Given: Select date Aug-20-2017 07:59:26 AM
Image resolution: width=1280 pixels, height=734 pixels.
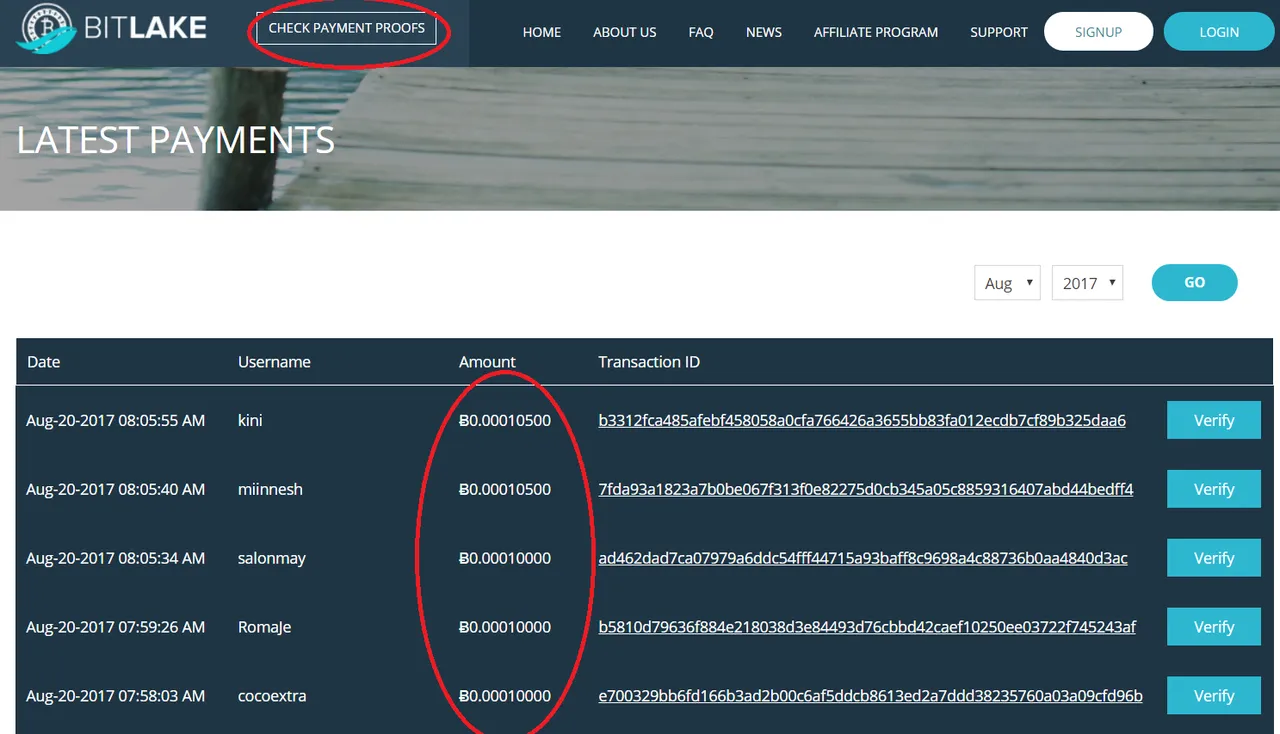Looking at the screenshot, I should tap(116, 627).
